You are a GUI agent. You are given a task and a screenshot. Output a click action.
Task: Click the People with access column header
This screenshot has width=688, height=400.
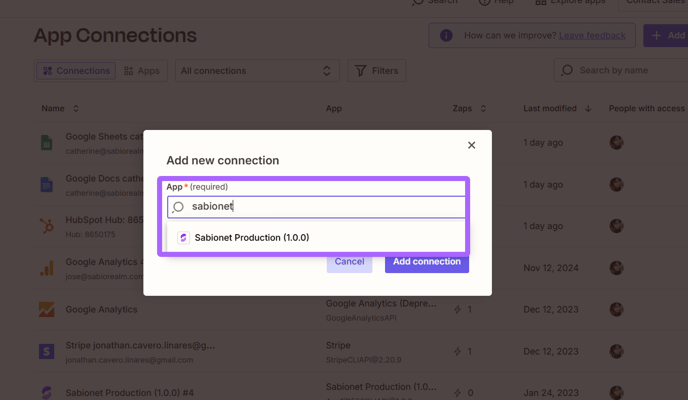point(646,108)
